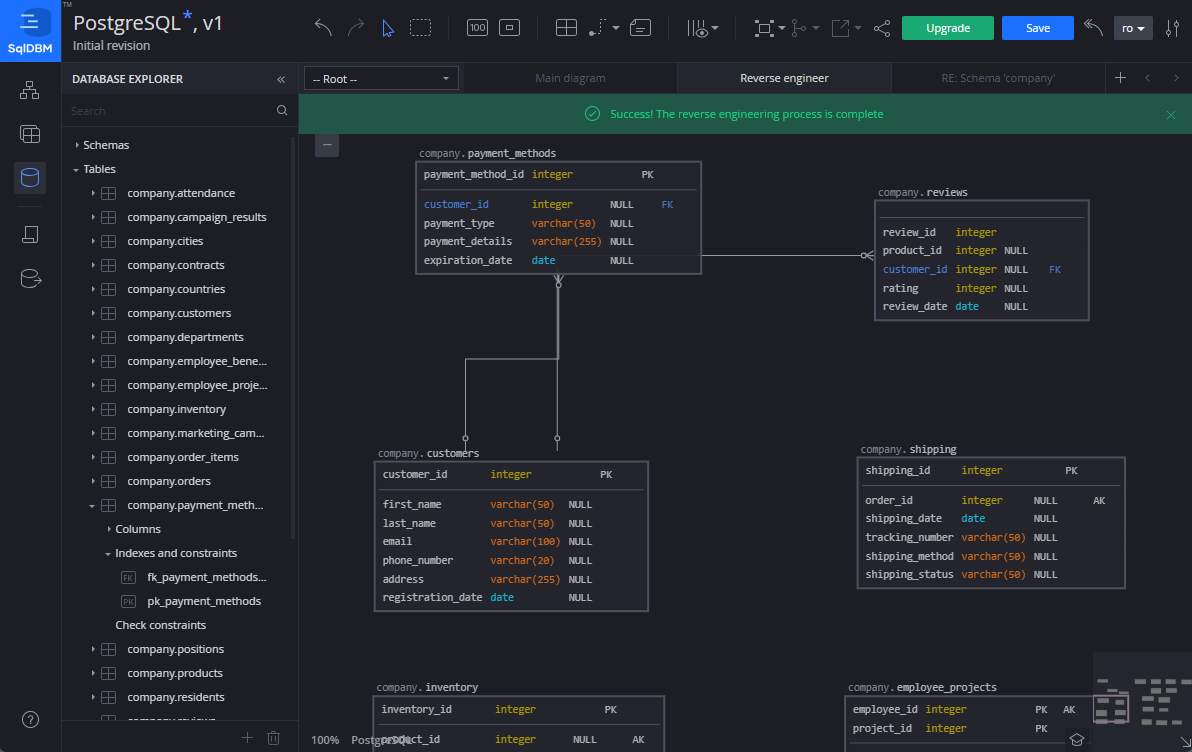Select company.payment_methods table header

click(x=487, y=153)
